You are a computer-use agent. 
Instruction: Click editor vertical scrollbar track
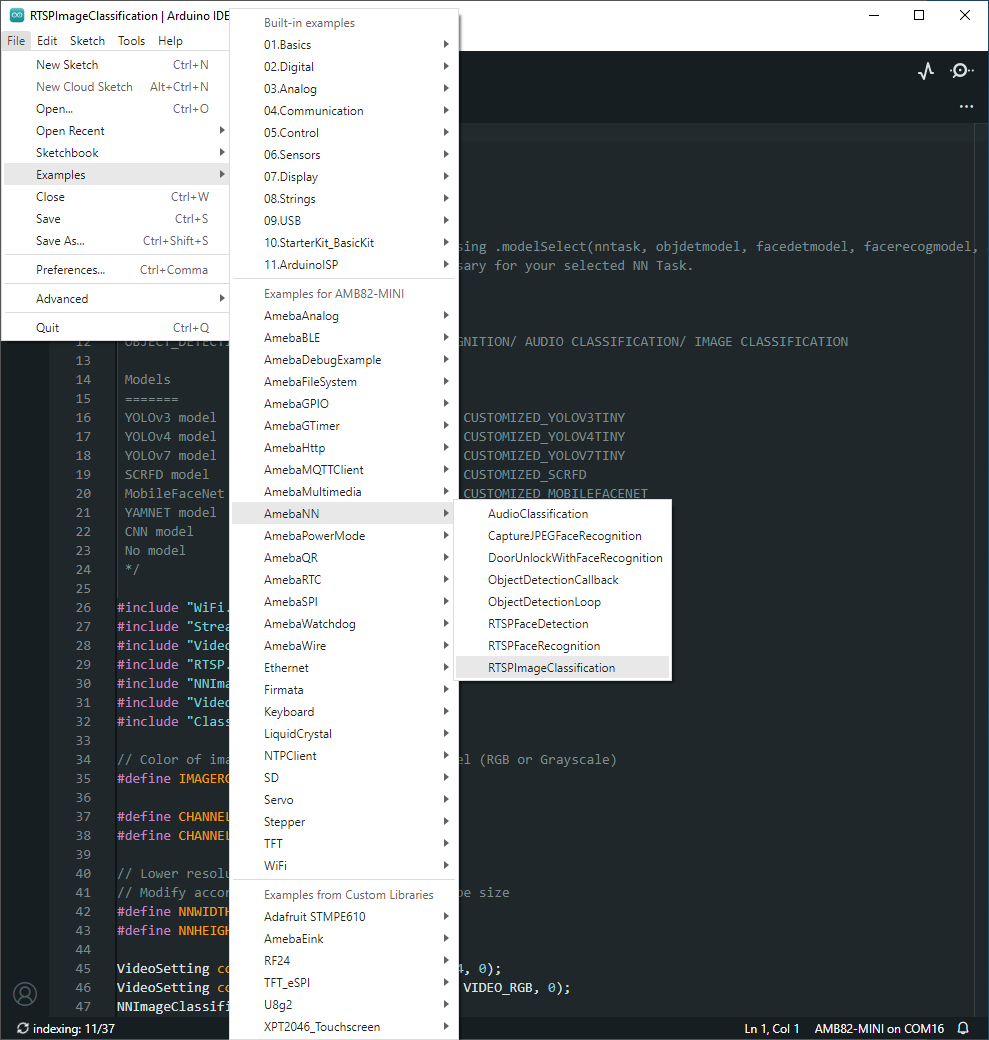(x=981, y=570)
